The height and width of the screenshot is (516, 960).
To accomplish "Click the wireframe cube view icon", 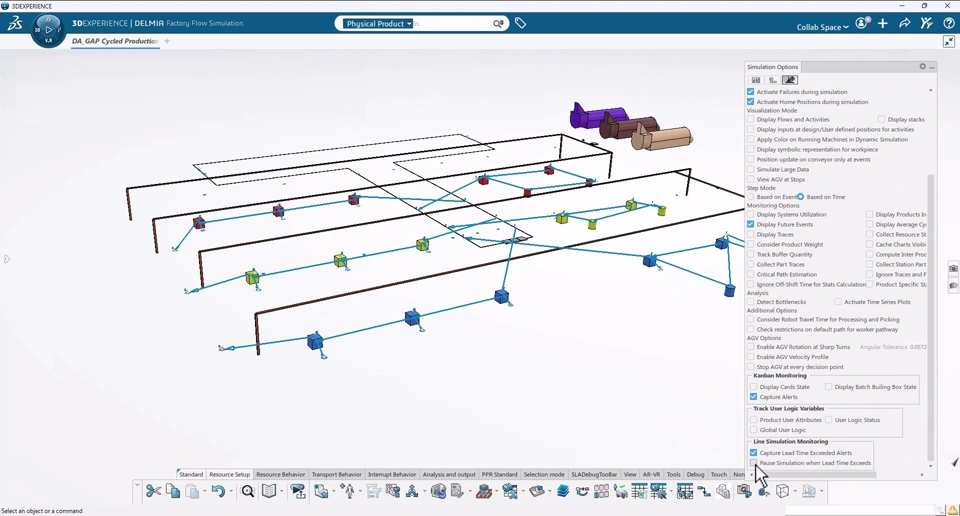I will click(782, 491).
